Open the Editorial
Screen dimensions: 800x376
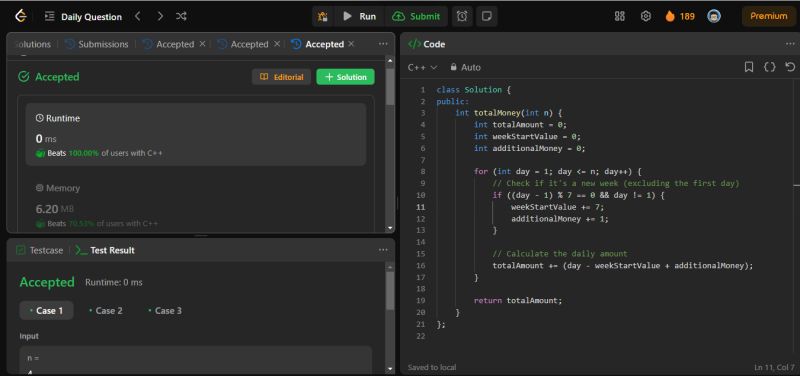click(282, 77)
